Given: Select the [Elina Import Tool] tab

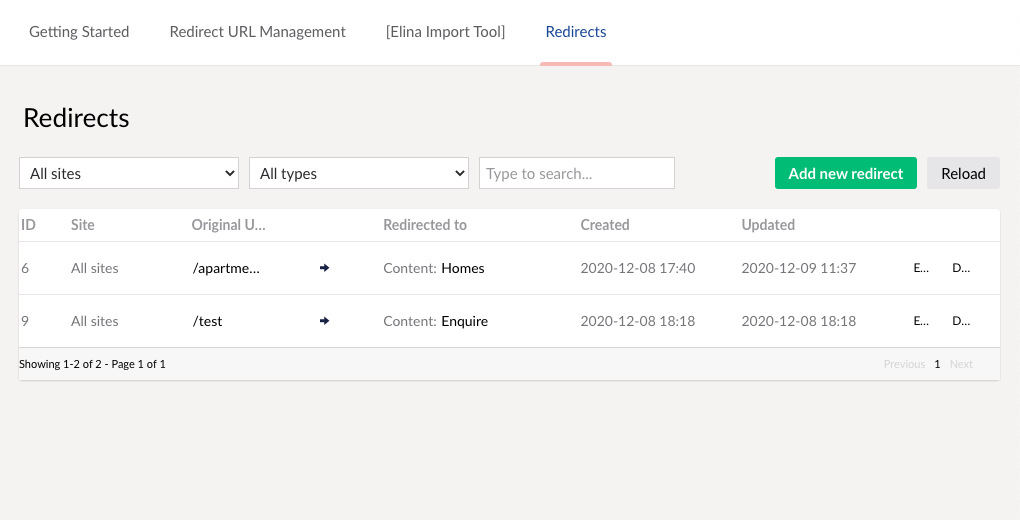Looking at the screenshot, I should point(445,32).
